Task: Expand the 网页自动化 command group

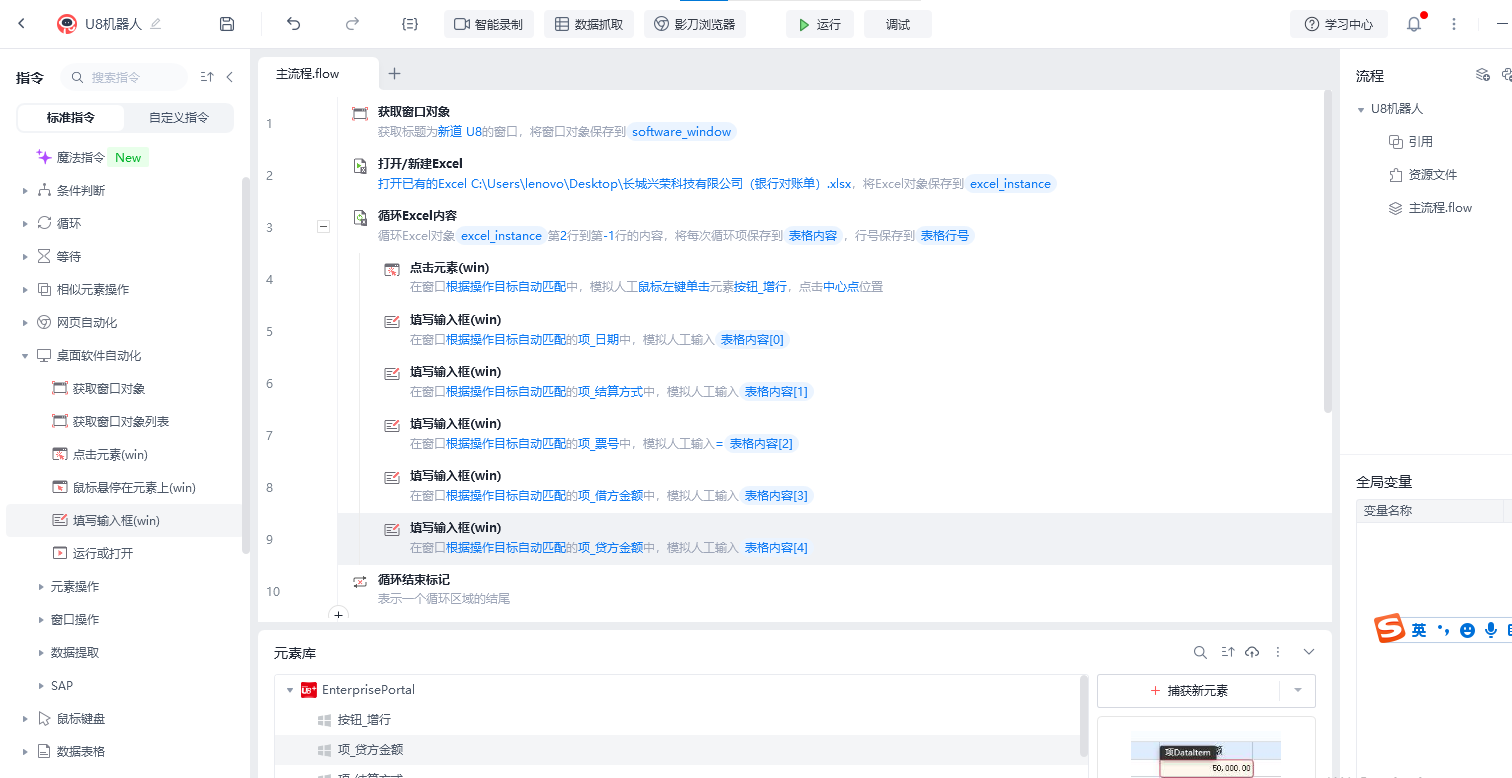Action: tap(26, 322)
